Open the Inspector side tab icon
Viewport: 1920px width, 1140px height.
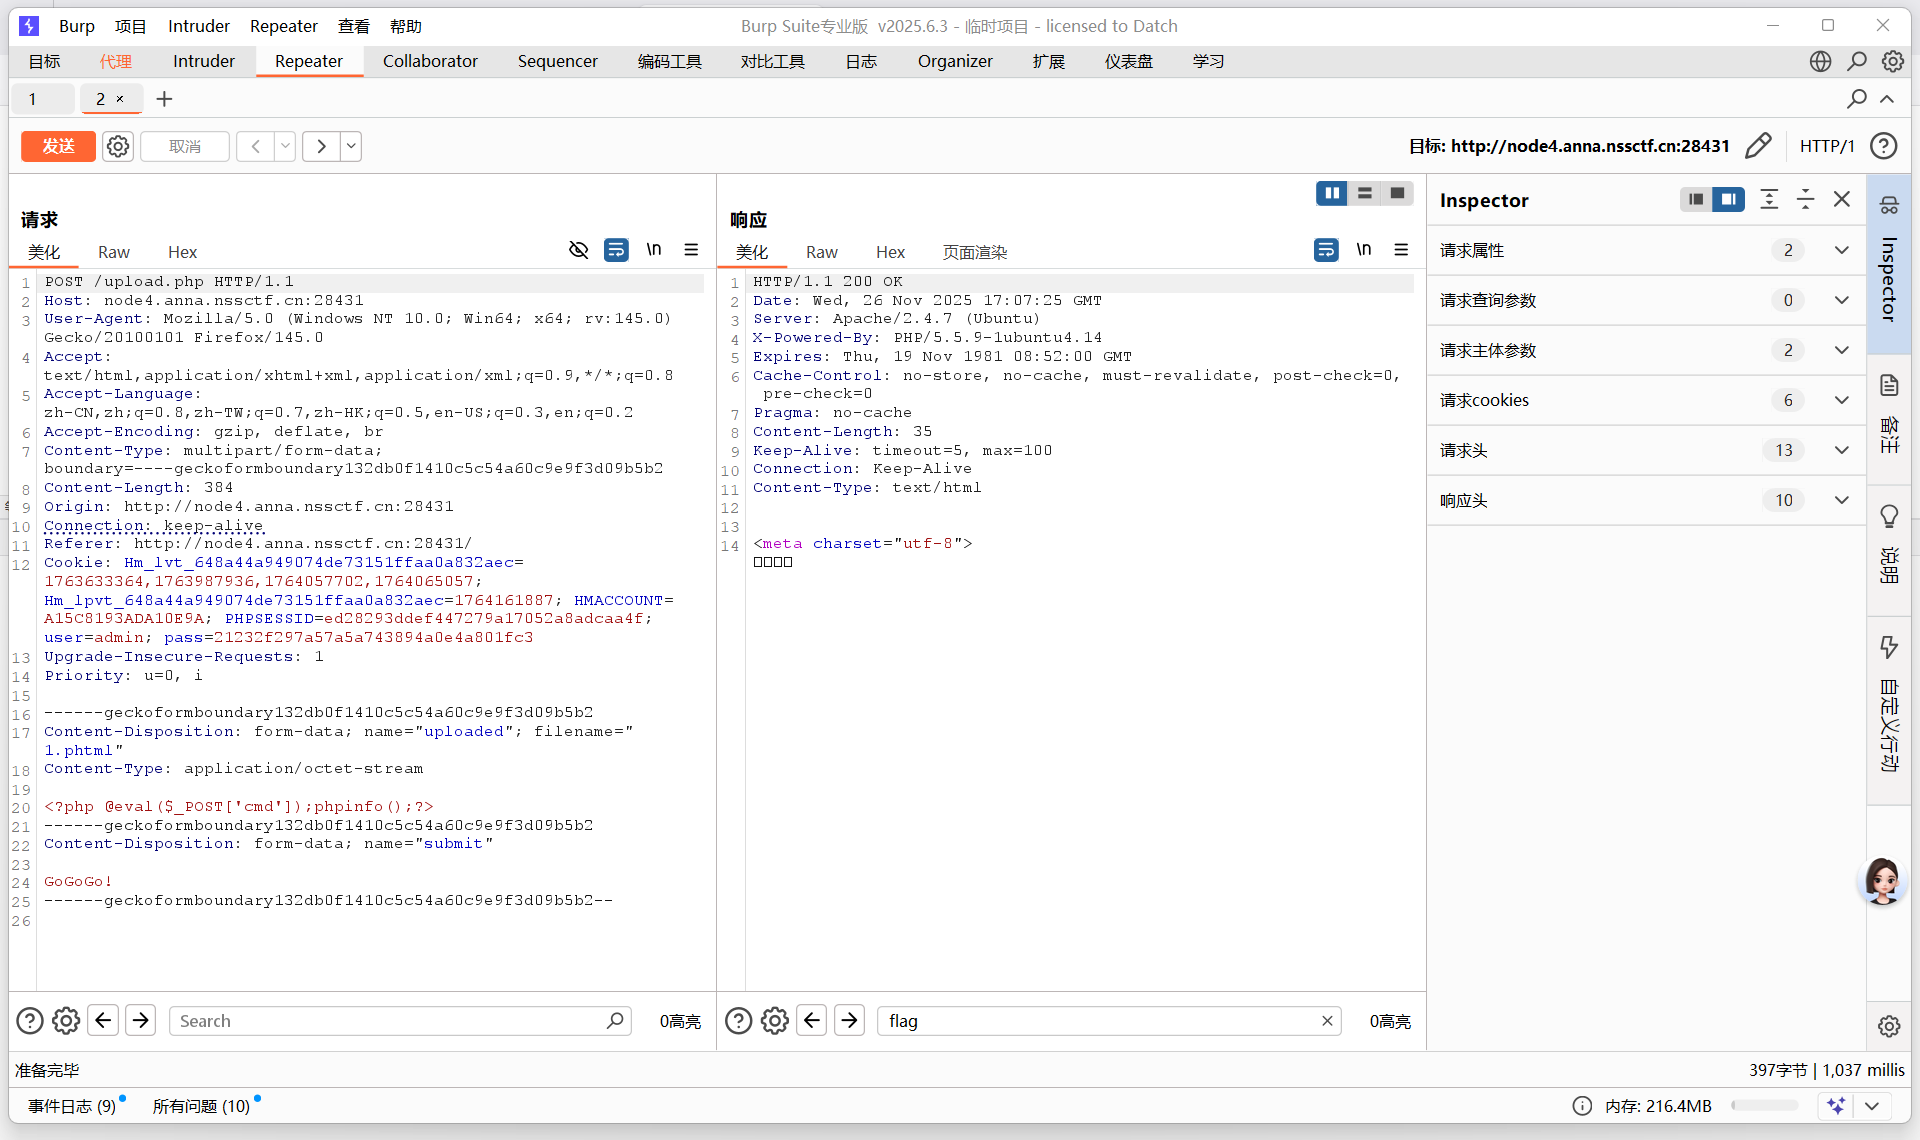(1889, 205)
